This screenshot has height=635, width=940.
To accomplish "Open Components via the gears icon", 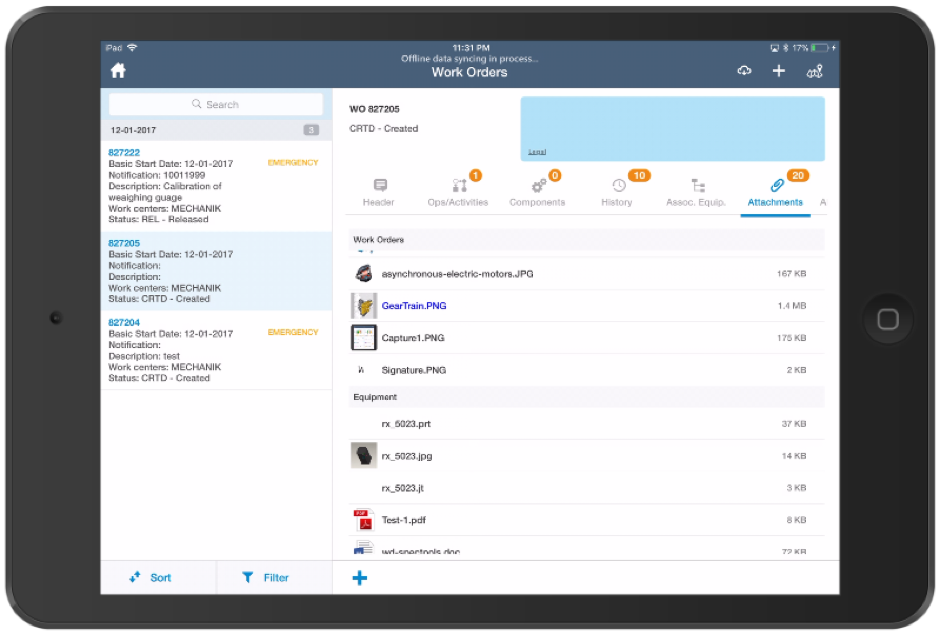I will coord(537,184).
